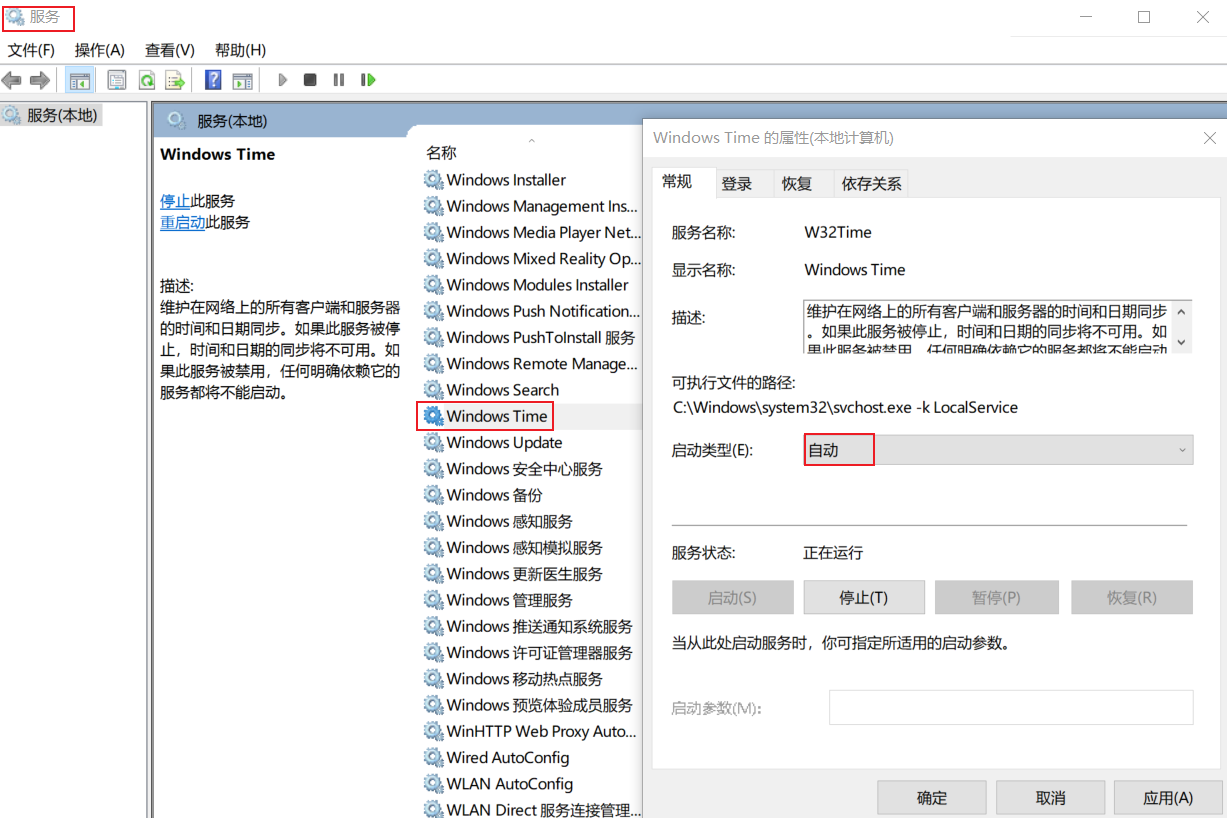
Task: Open the 操作(A) menu
Action: coord(98,49)
